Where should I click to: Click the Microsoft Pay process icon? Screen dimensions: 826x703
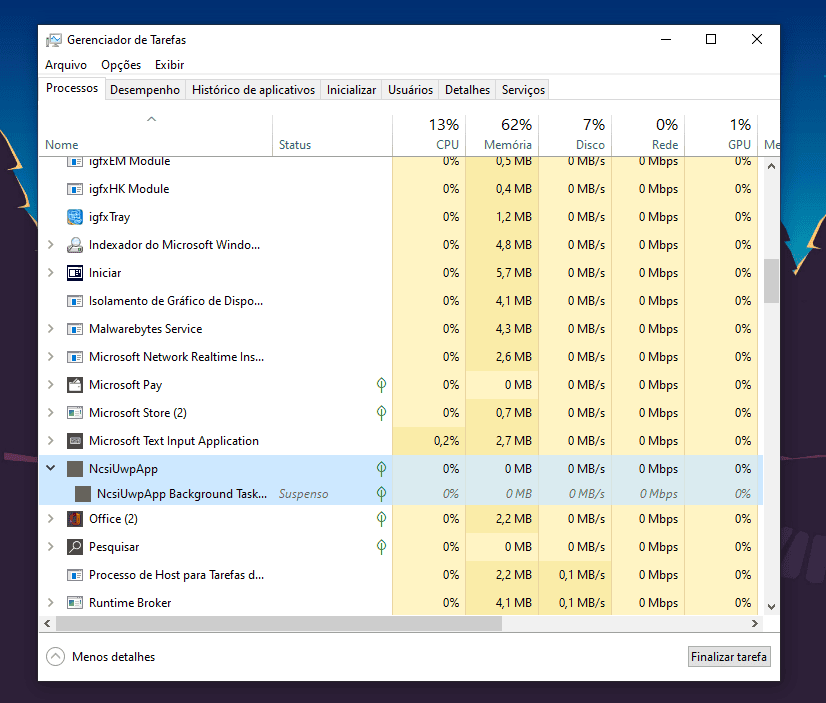(x=75, y=385)
